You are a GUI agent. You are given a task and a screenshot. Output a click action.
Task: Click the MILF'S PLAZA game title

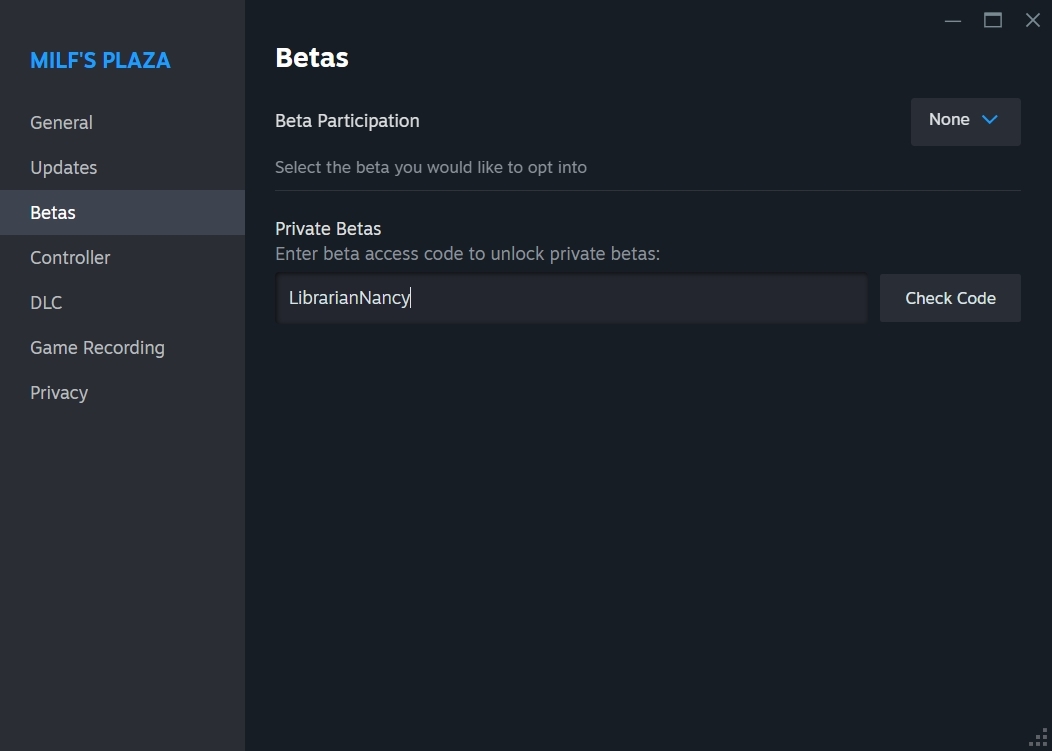(x=100, y=61)
